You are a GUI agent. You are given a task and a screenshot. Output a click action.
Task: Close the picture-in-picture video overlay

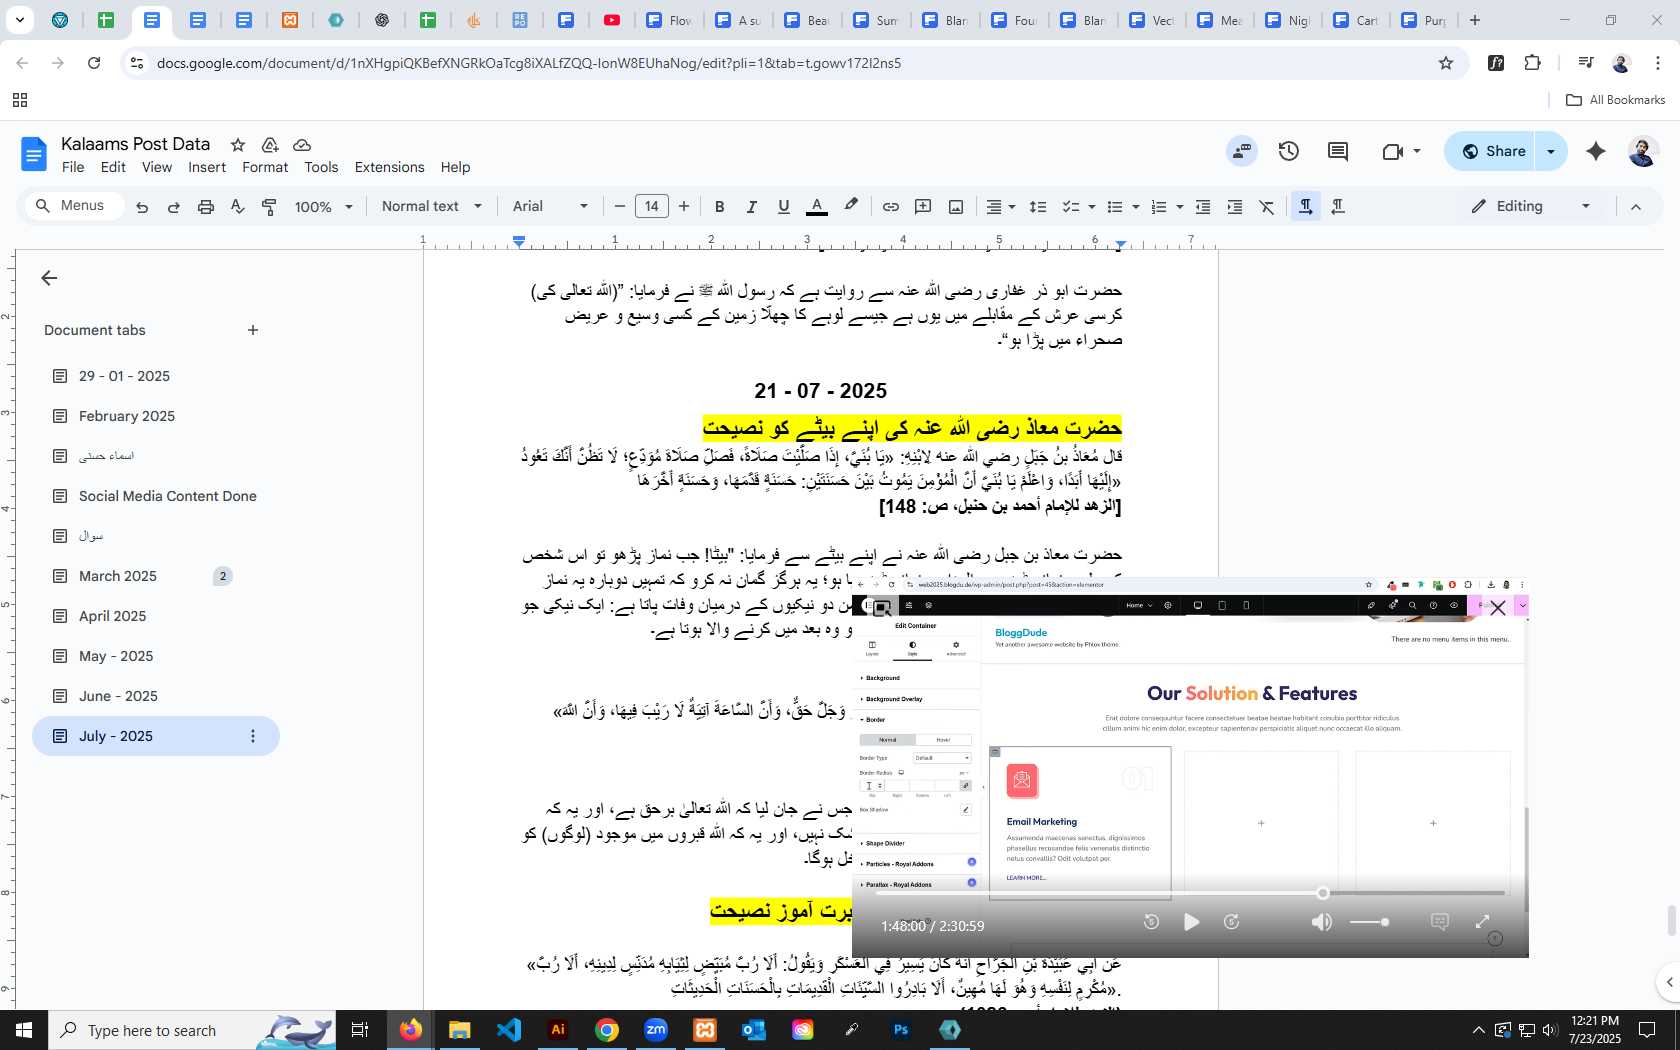(1497, 608)
